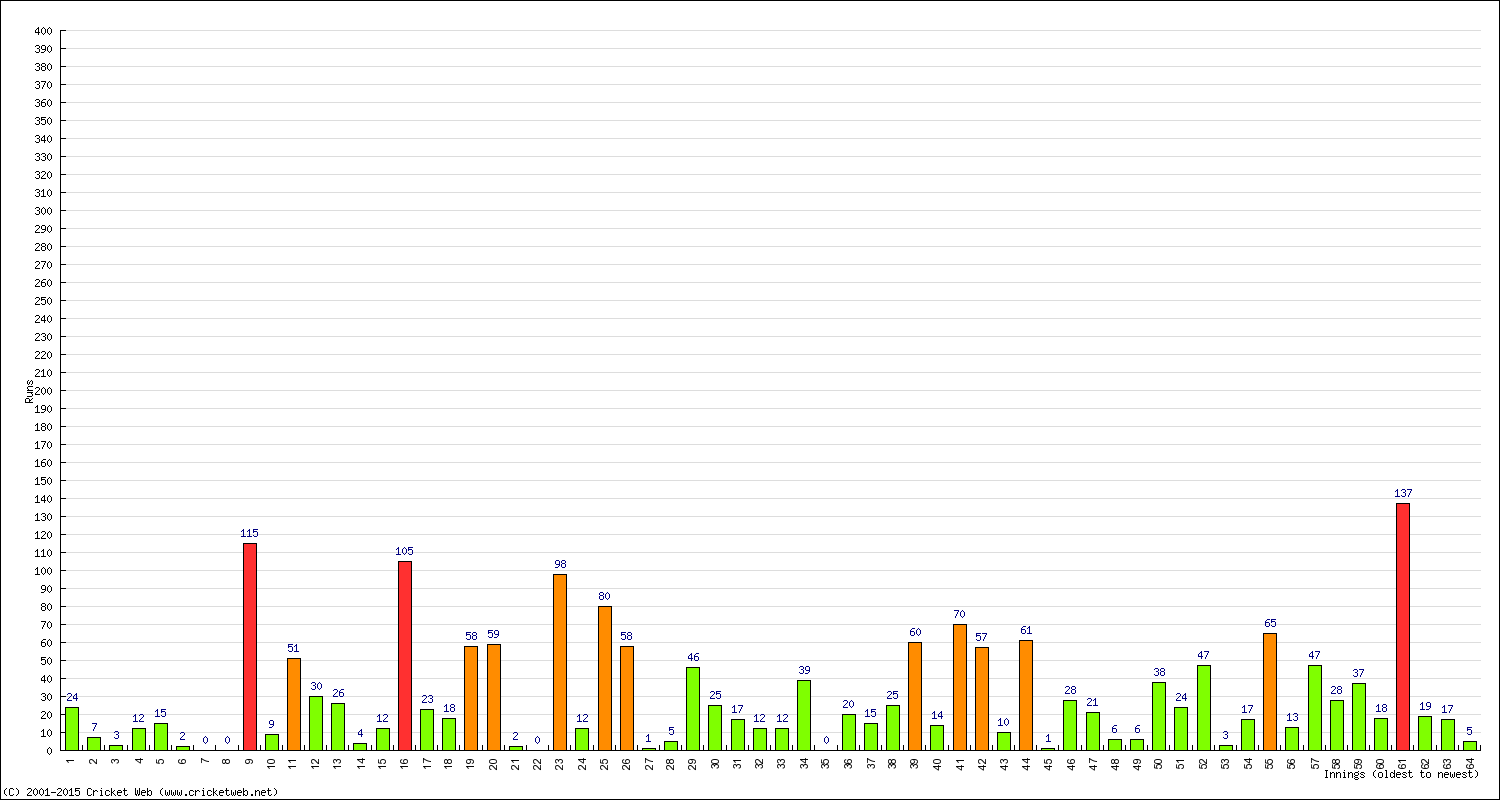
Task: Select the orange bar for innings 26
Action: point(627,698)
